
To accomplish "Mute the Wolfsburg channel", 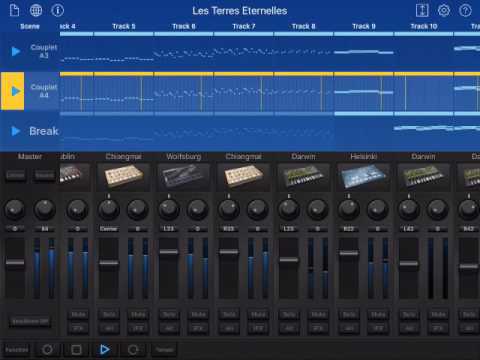I will (198, 314).
